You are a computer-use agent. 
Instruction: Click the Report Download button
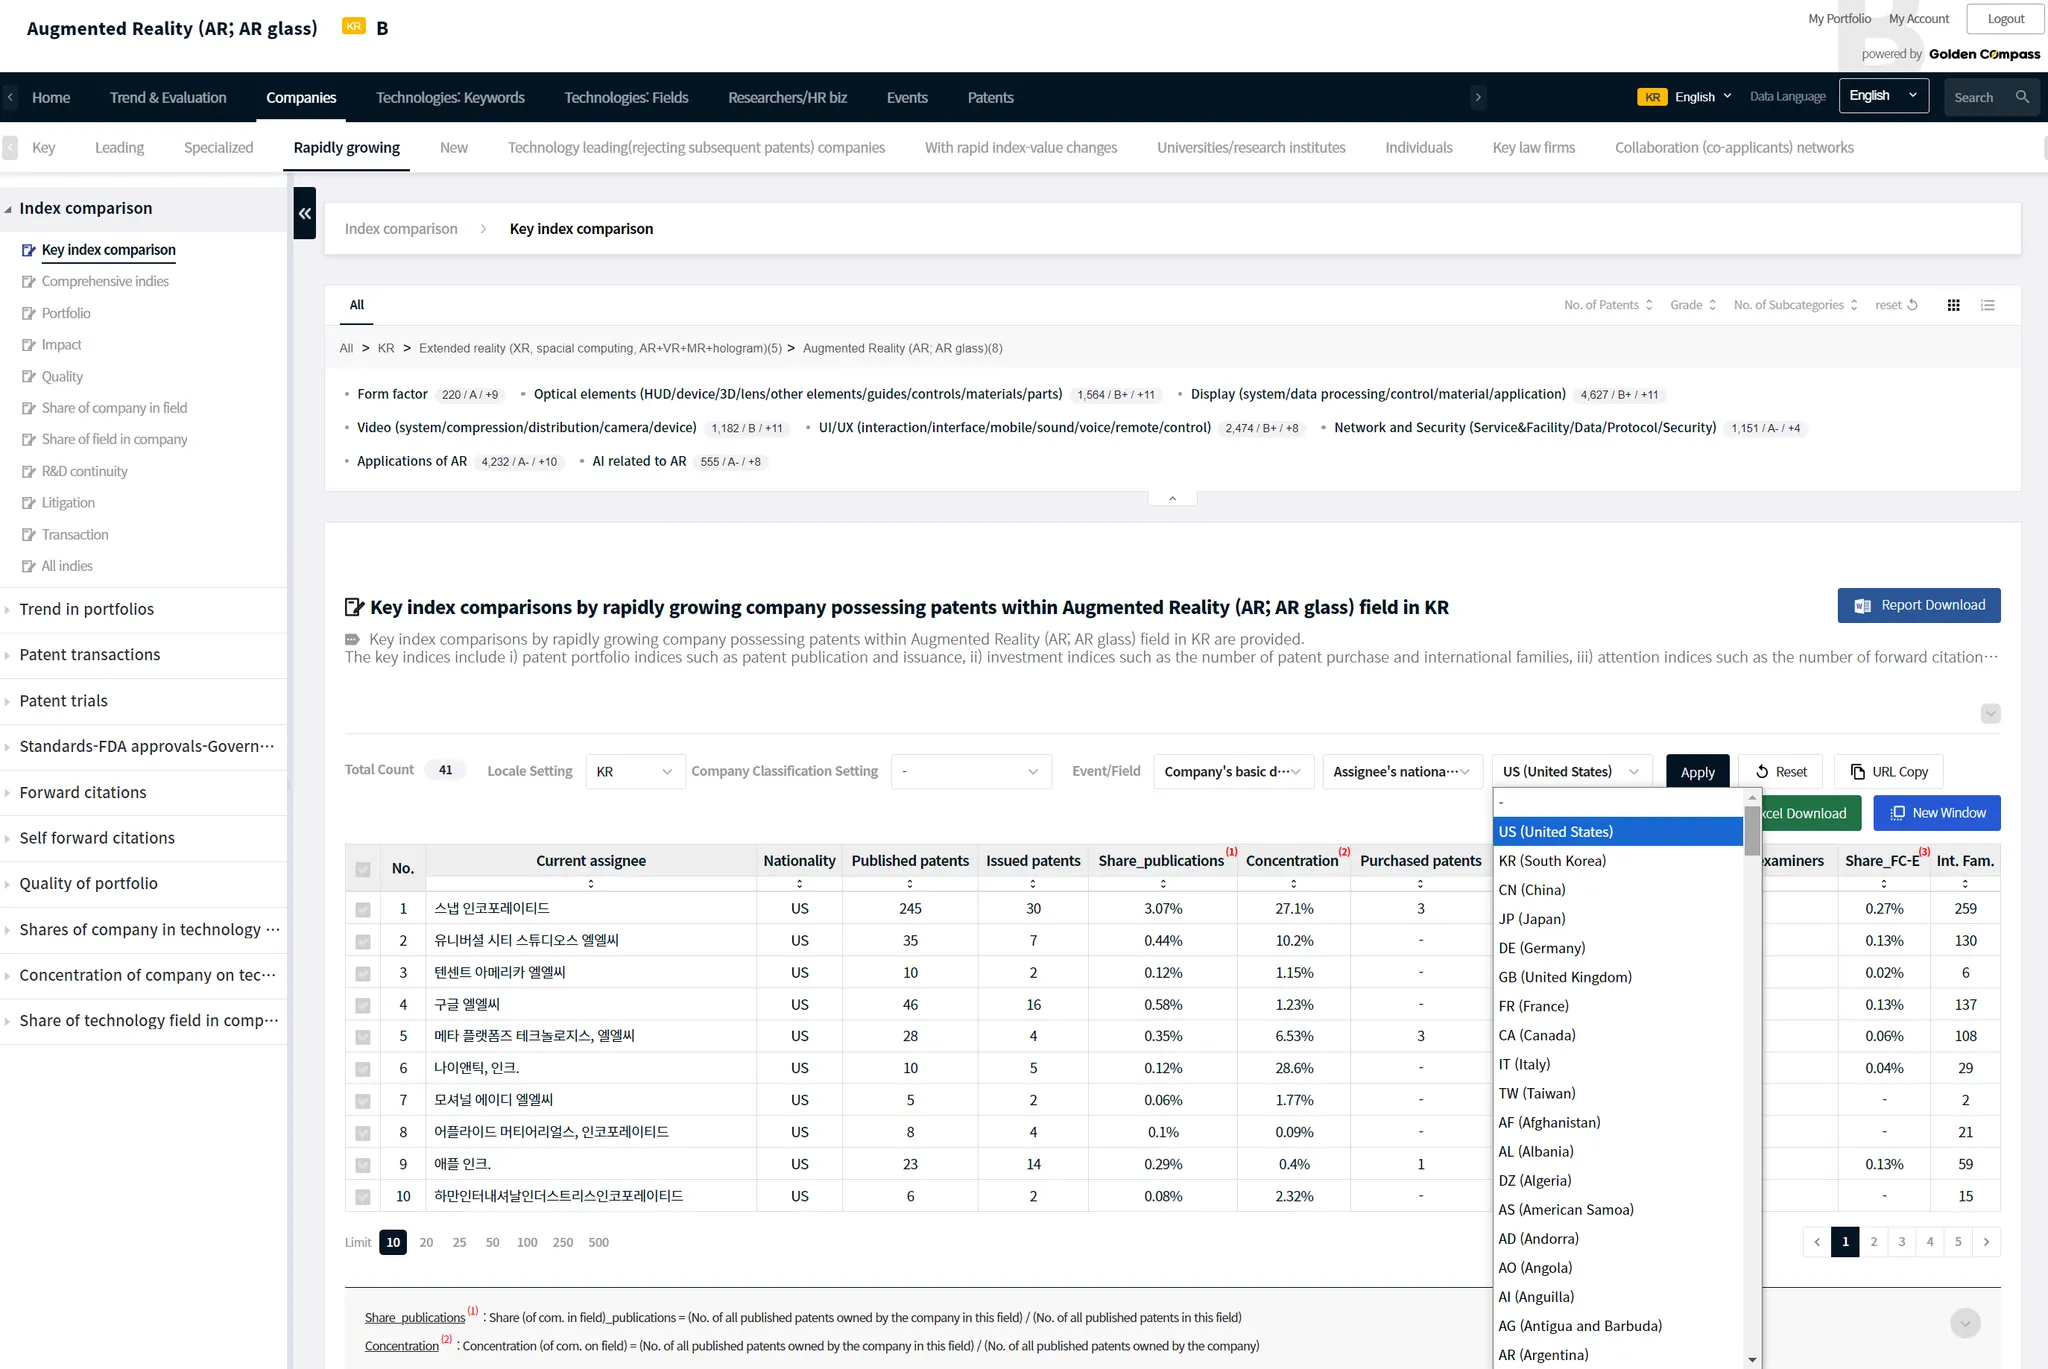(1918, 605)
